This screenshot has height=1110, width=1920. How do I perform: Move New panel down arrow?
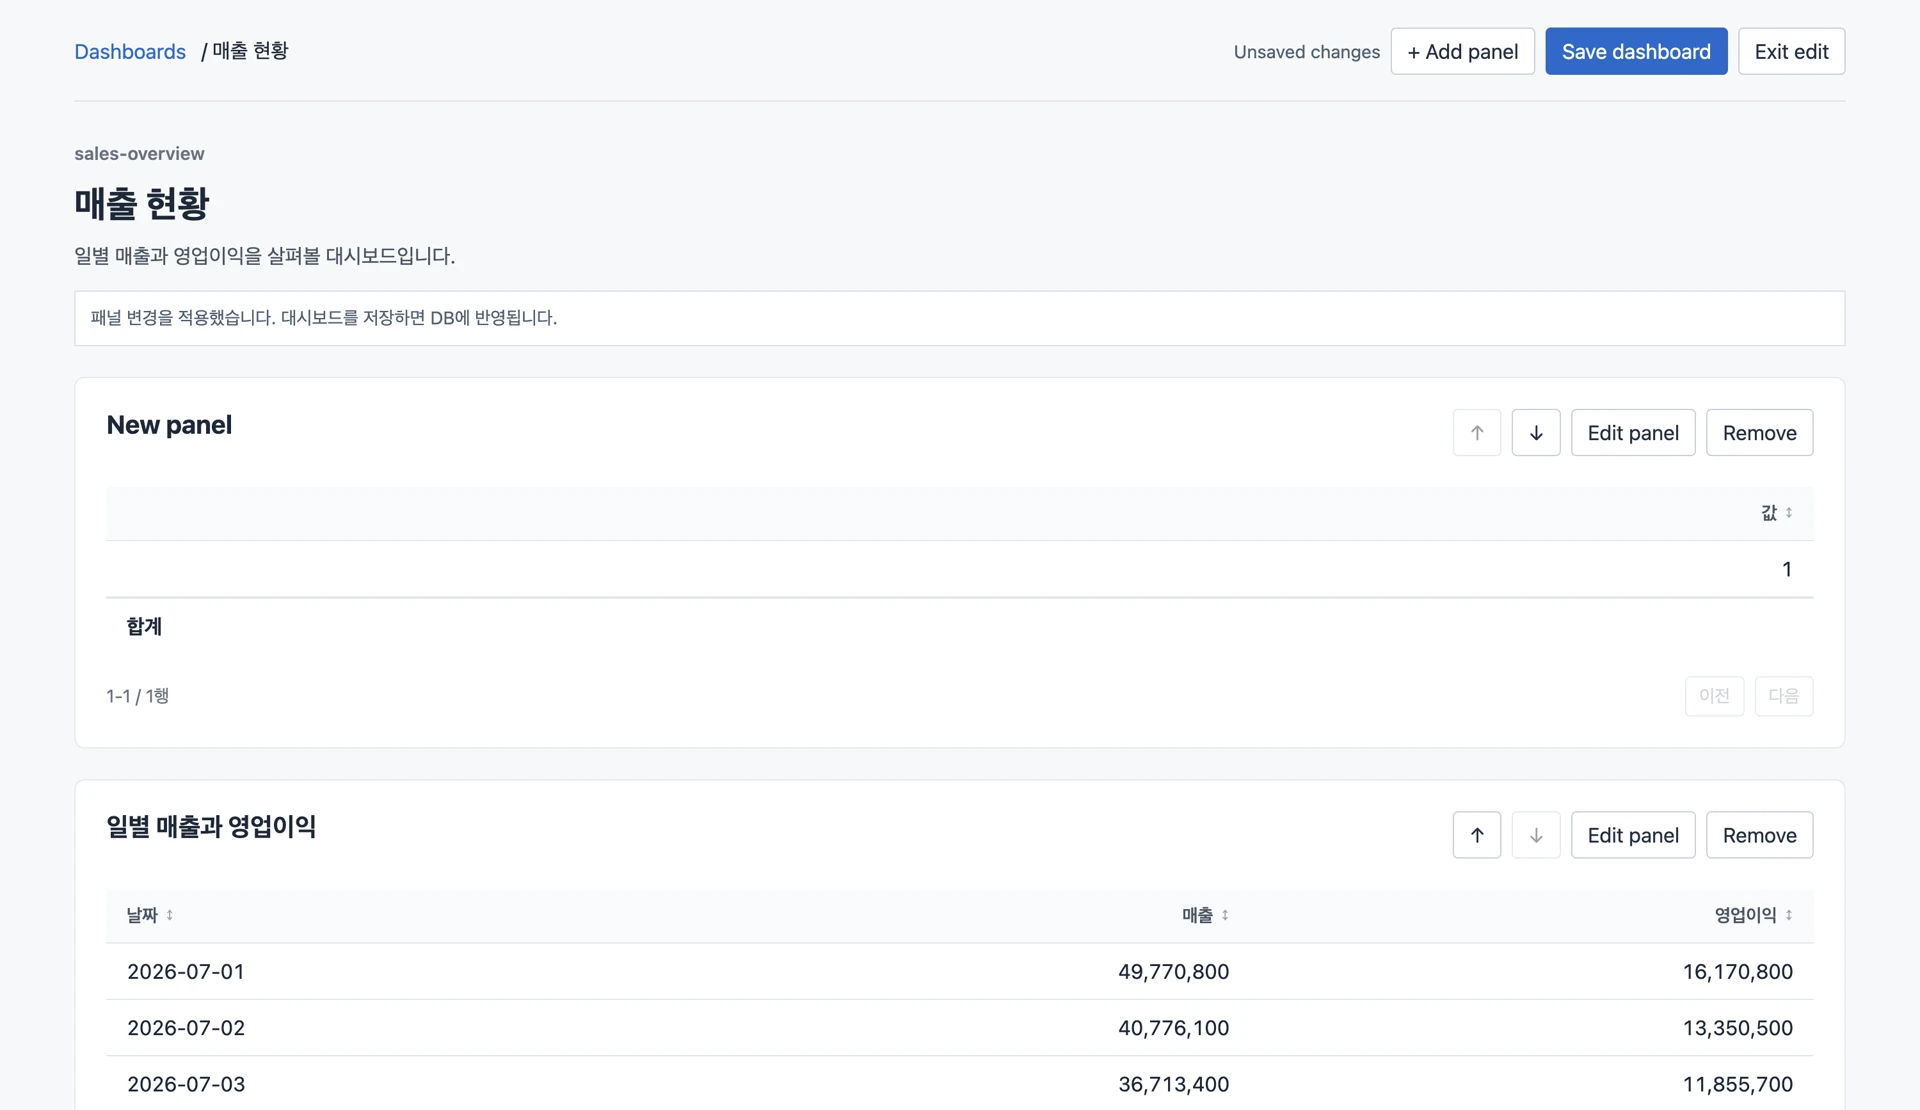tap(1536, 432)
